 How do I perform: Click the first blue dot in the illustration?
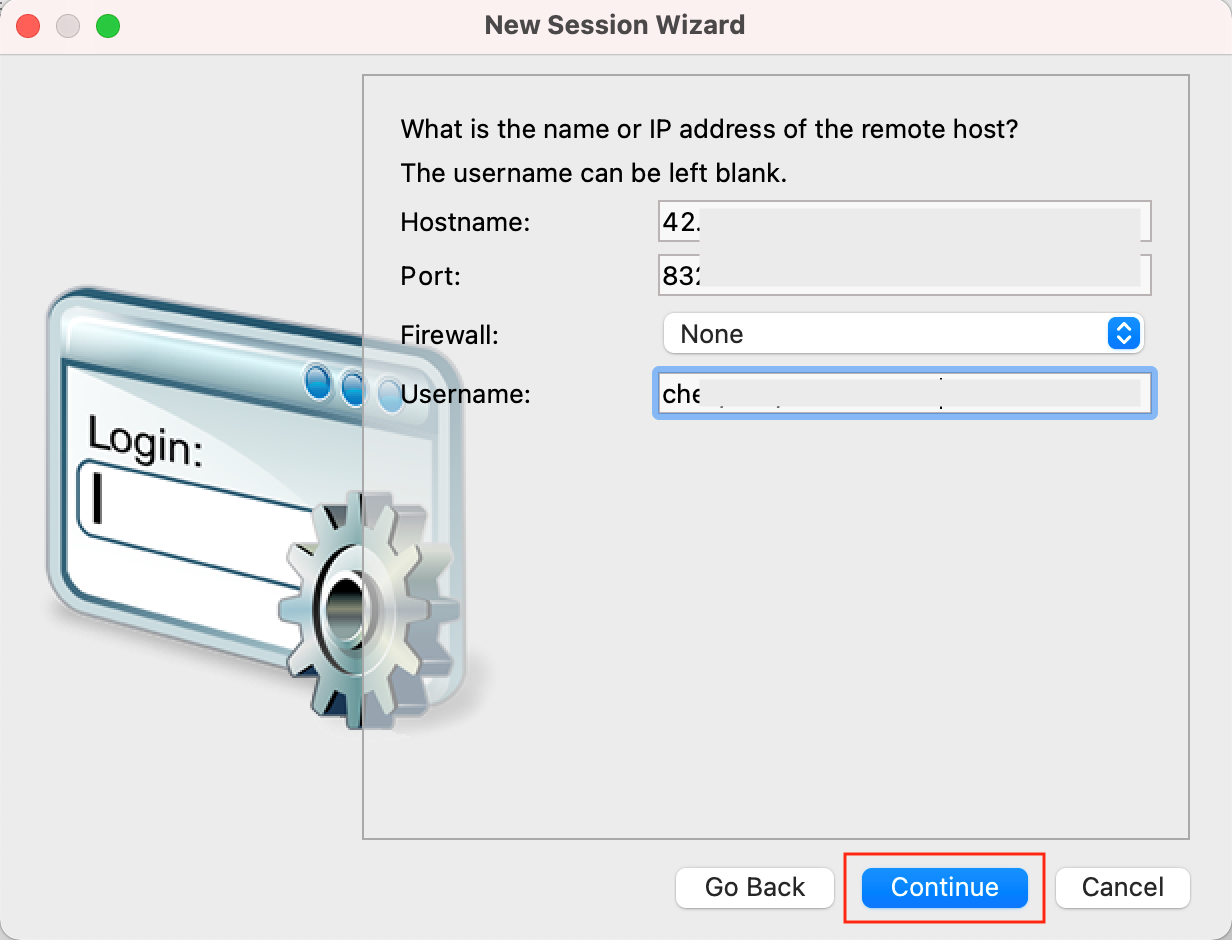318,382
